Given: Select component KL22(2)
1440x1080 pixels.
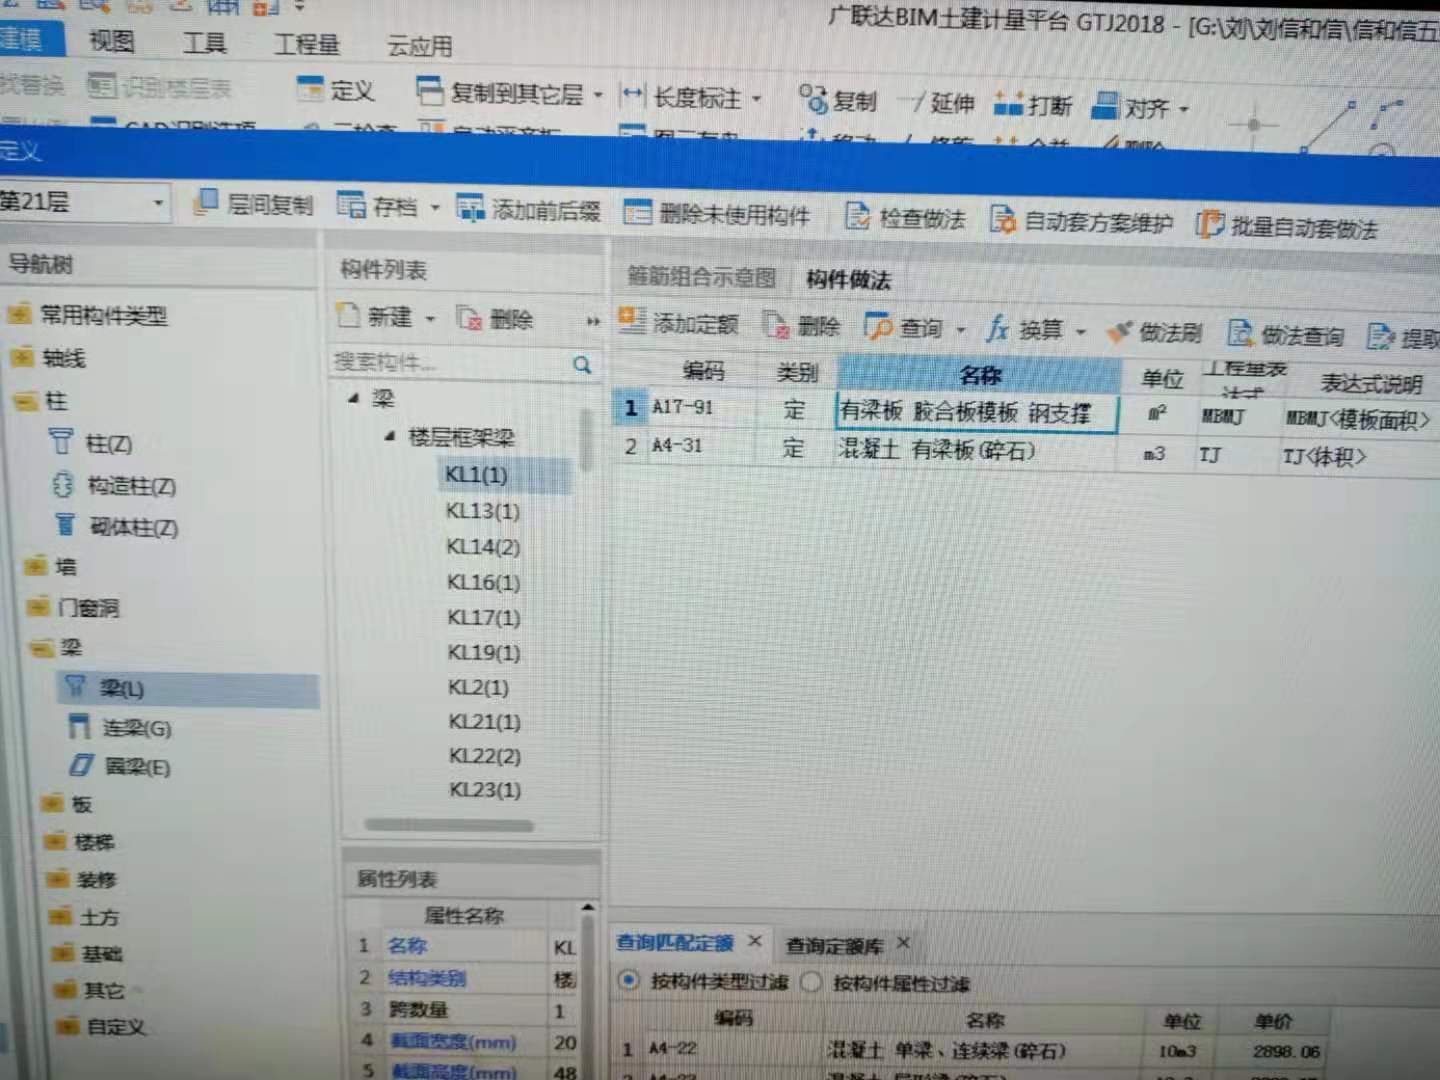Looking at the screenshot, I should tap(485, 755).
